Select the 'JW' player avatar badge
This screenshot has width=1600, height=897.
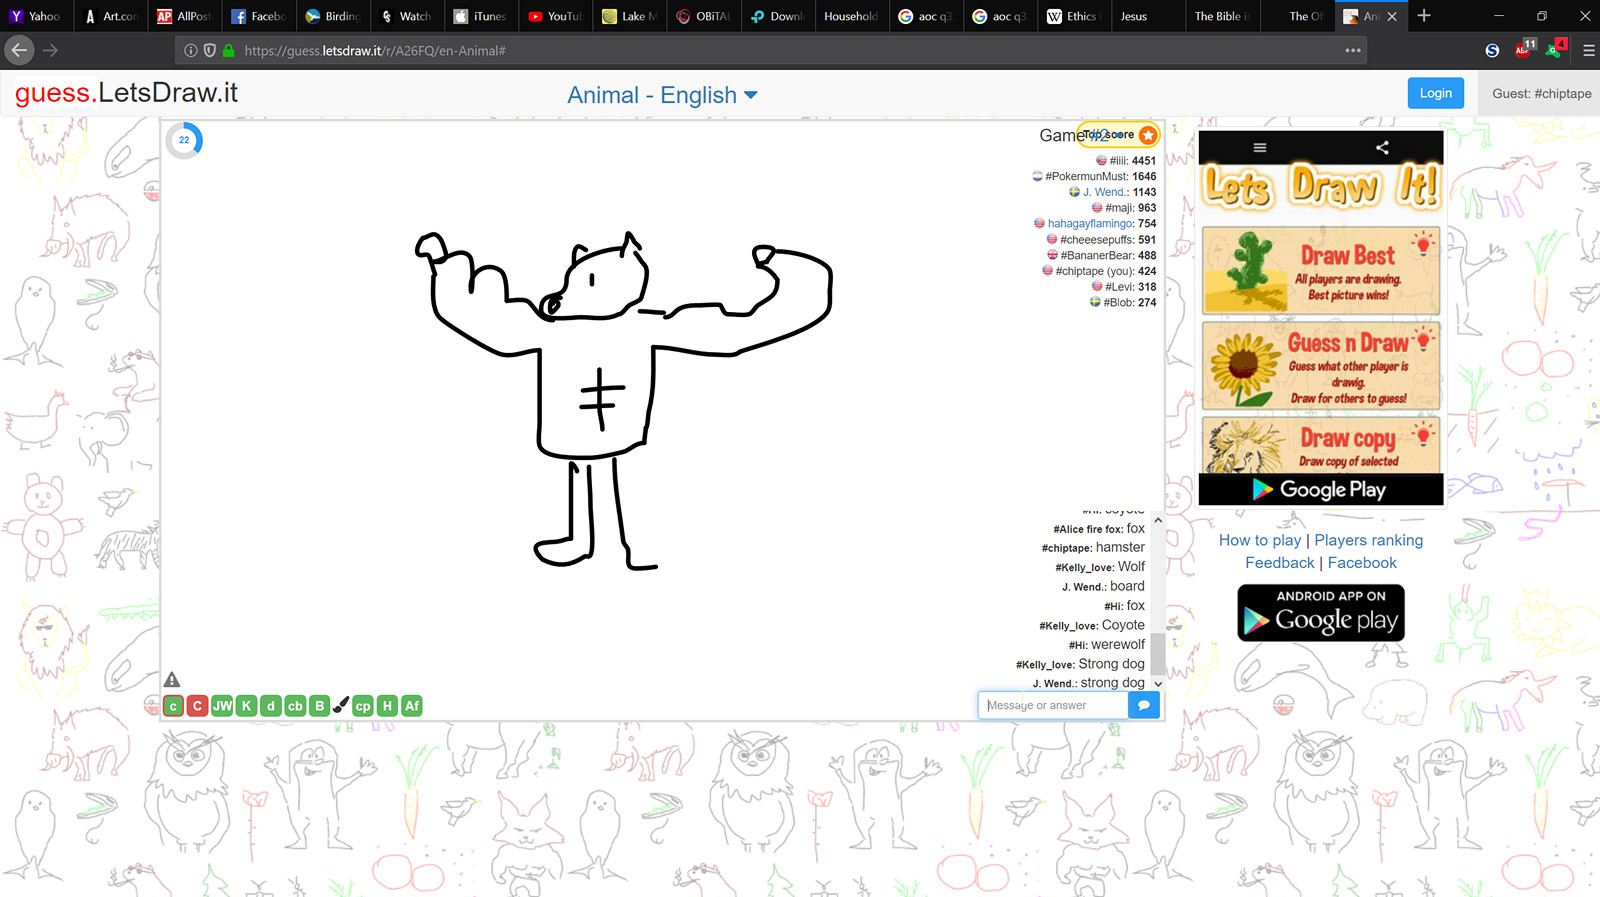pyautogui.click(x=222, y=706)
